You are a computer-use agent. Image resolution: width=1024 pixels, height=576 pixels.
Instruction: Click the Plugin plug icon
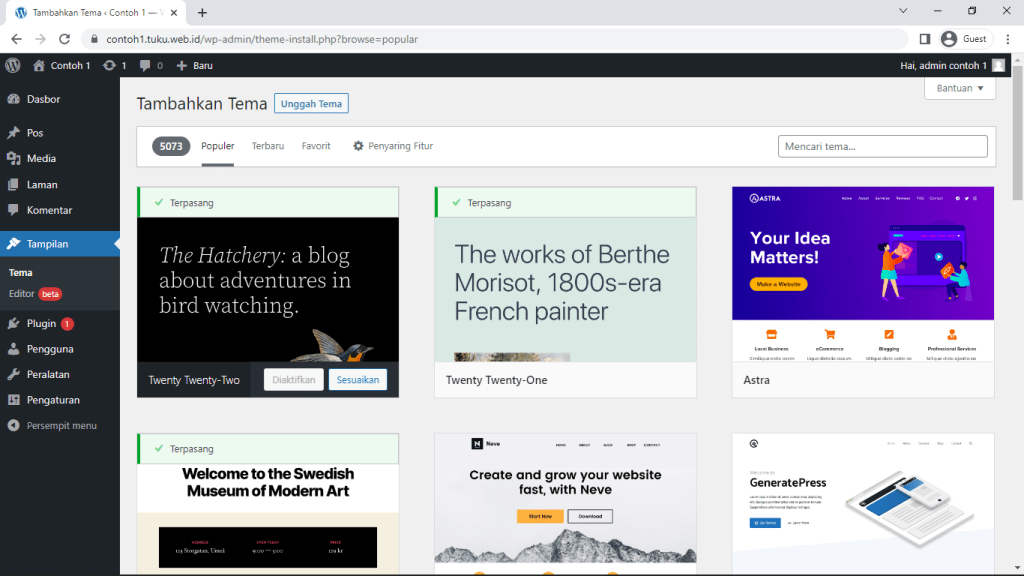pyautogui.click(x=13, y=323)
